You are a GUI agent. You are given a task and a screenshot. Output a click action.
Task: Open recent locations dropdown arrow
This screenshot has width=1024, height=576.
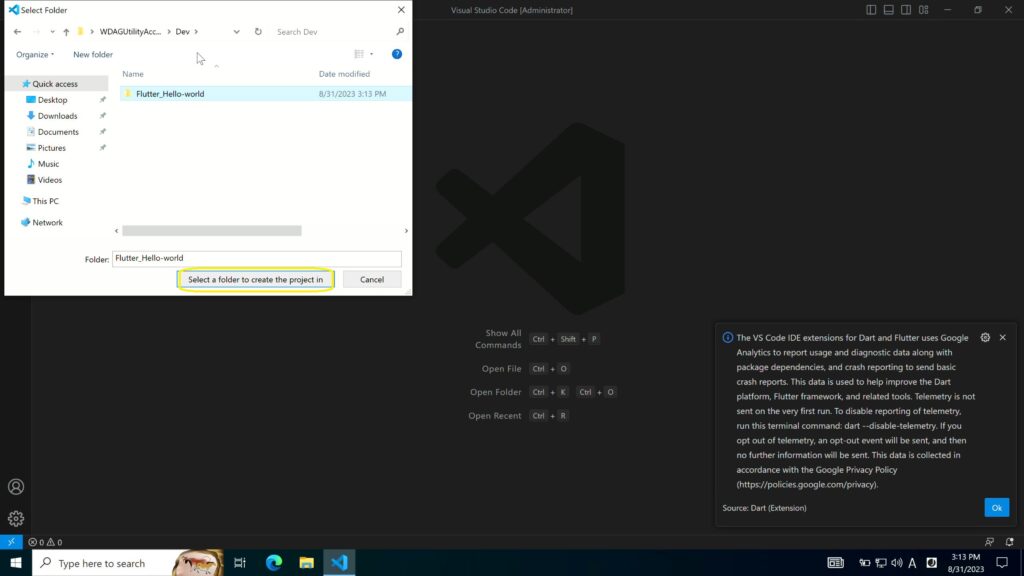[x=52, y=31]
